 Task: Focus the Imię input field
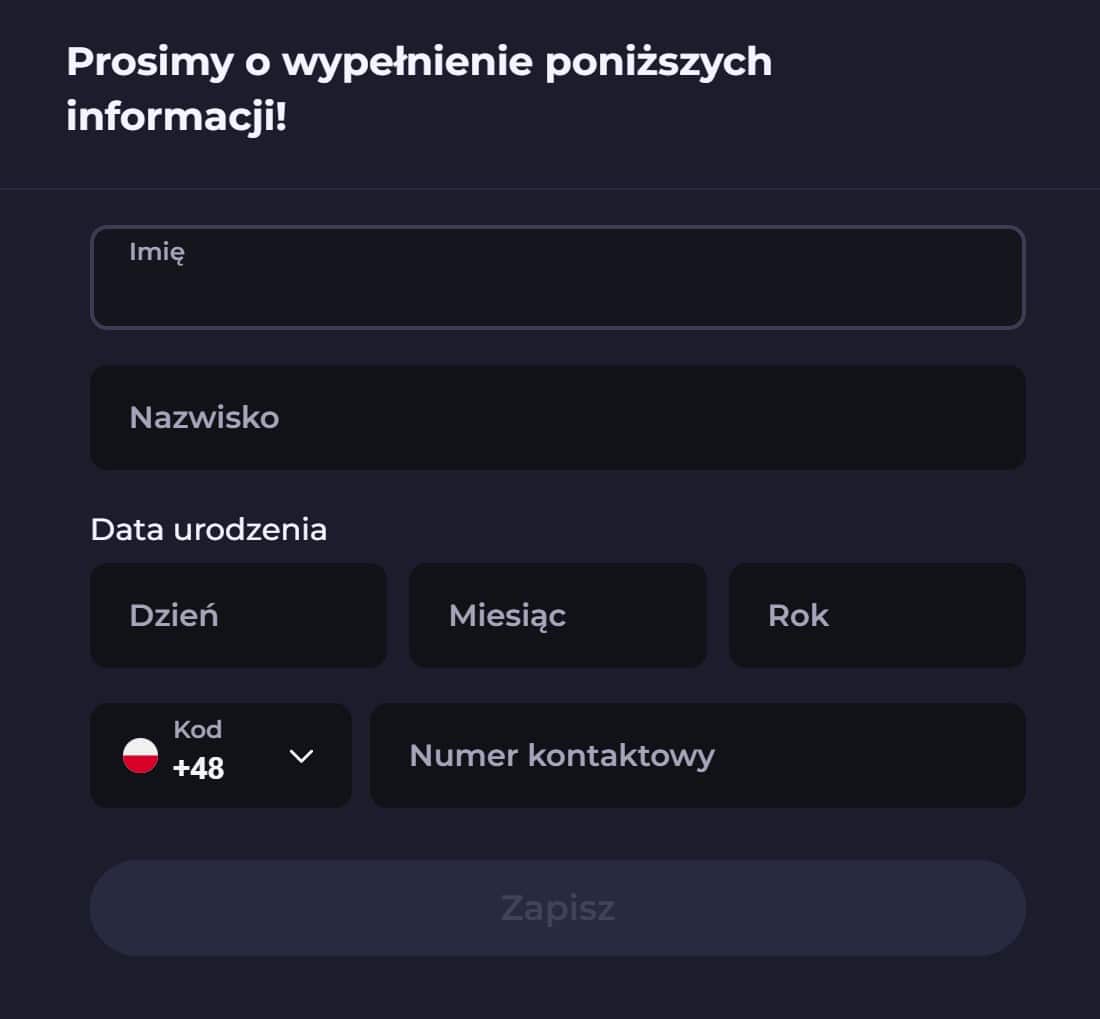[557, 288]
